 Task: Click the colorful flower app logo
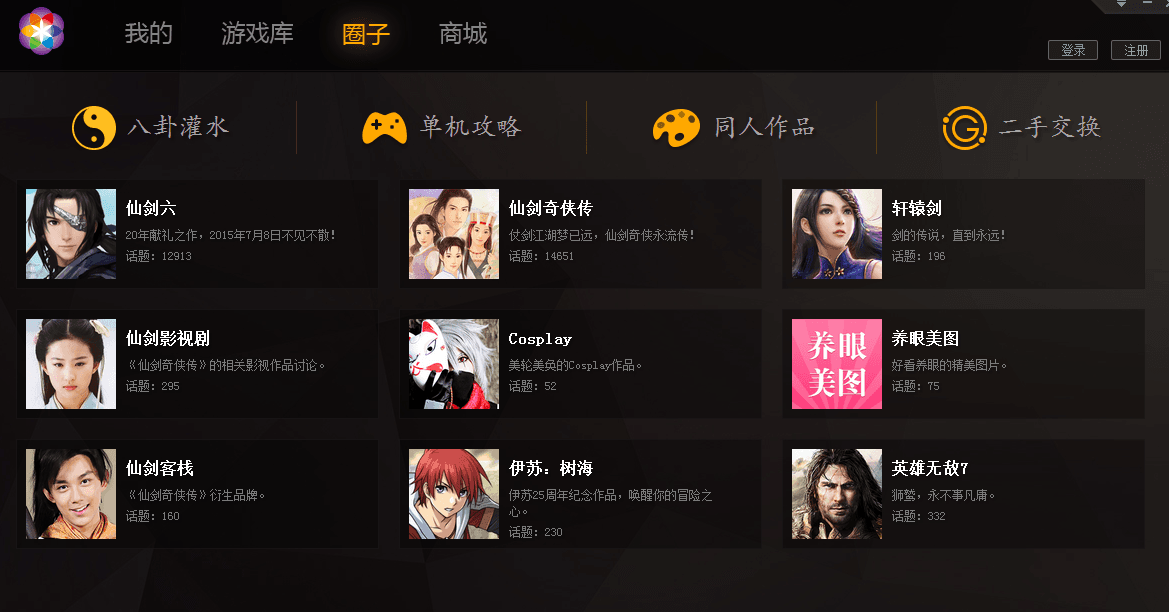[42, 31]
